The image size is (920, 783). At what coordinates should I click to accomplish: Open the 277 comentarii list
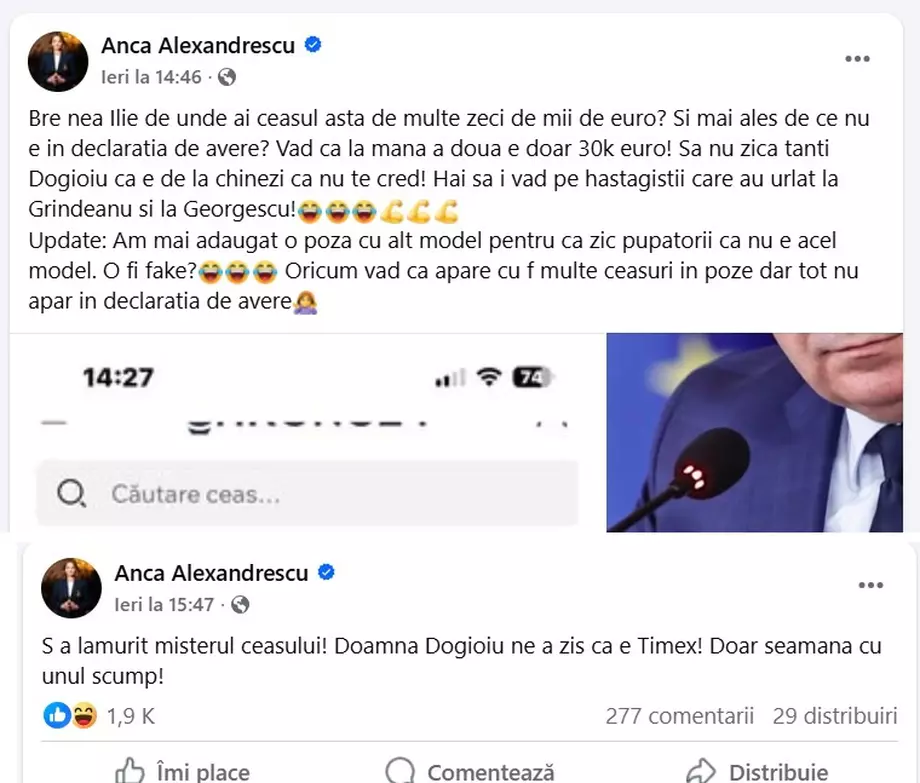(x=679, y=716)
